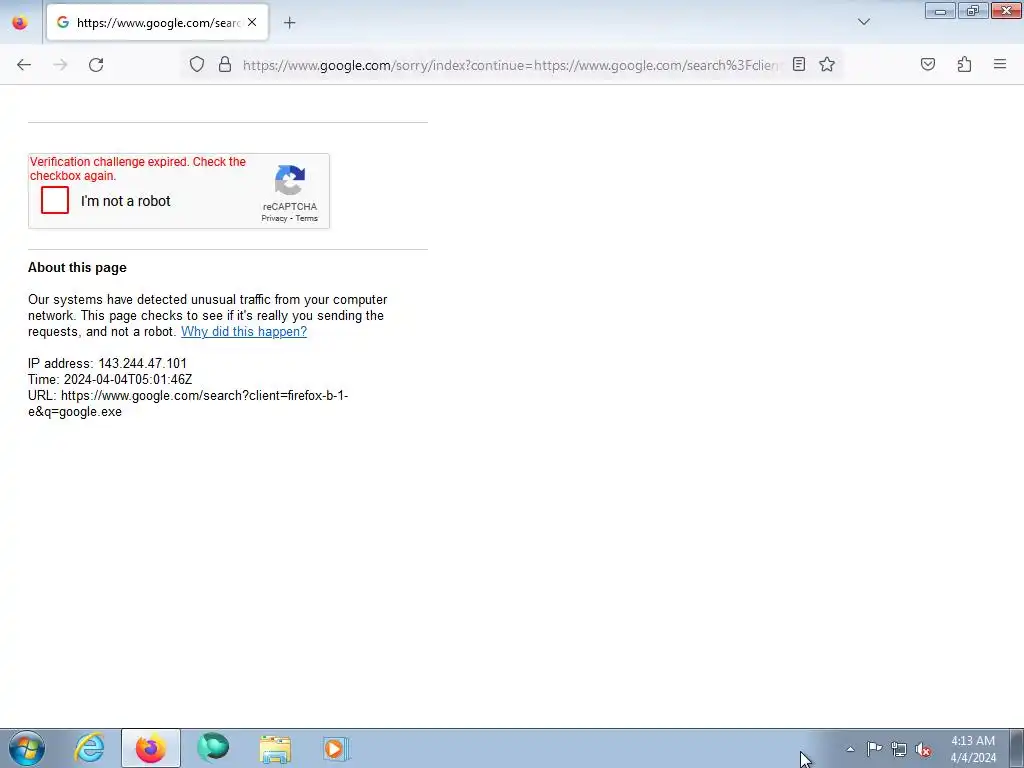The height and width of the screenshot is (768, 1024).
Task: Open the reCAPTCHA Terms link
Action: pyautogui.click(x=306, y=218)
